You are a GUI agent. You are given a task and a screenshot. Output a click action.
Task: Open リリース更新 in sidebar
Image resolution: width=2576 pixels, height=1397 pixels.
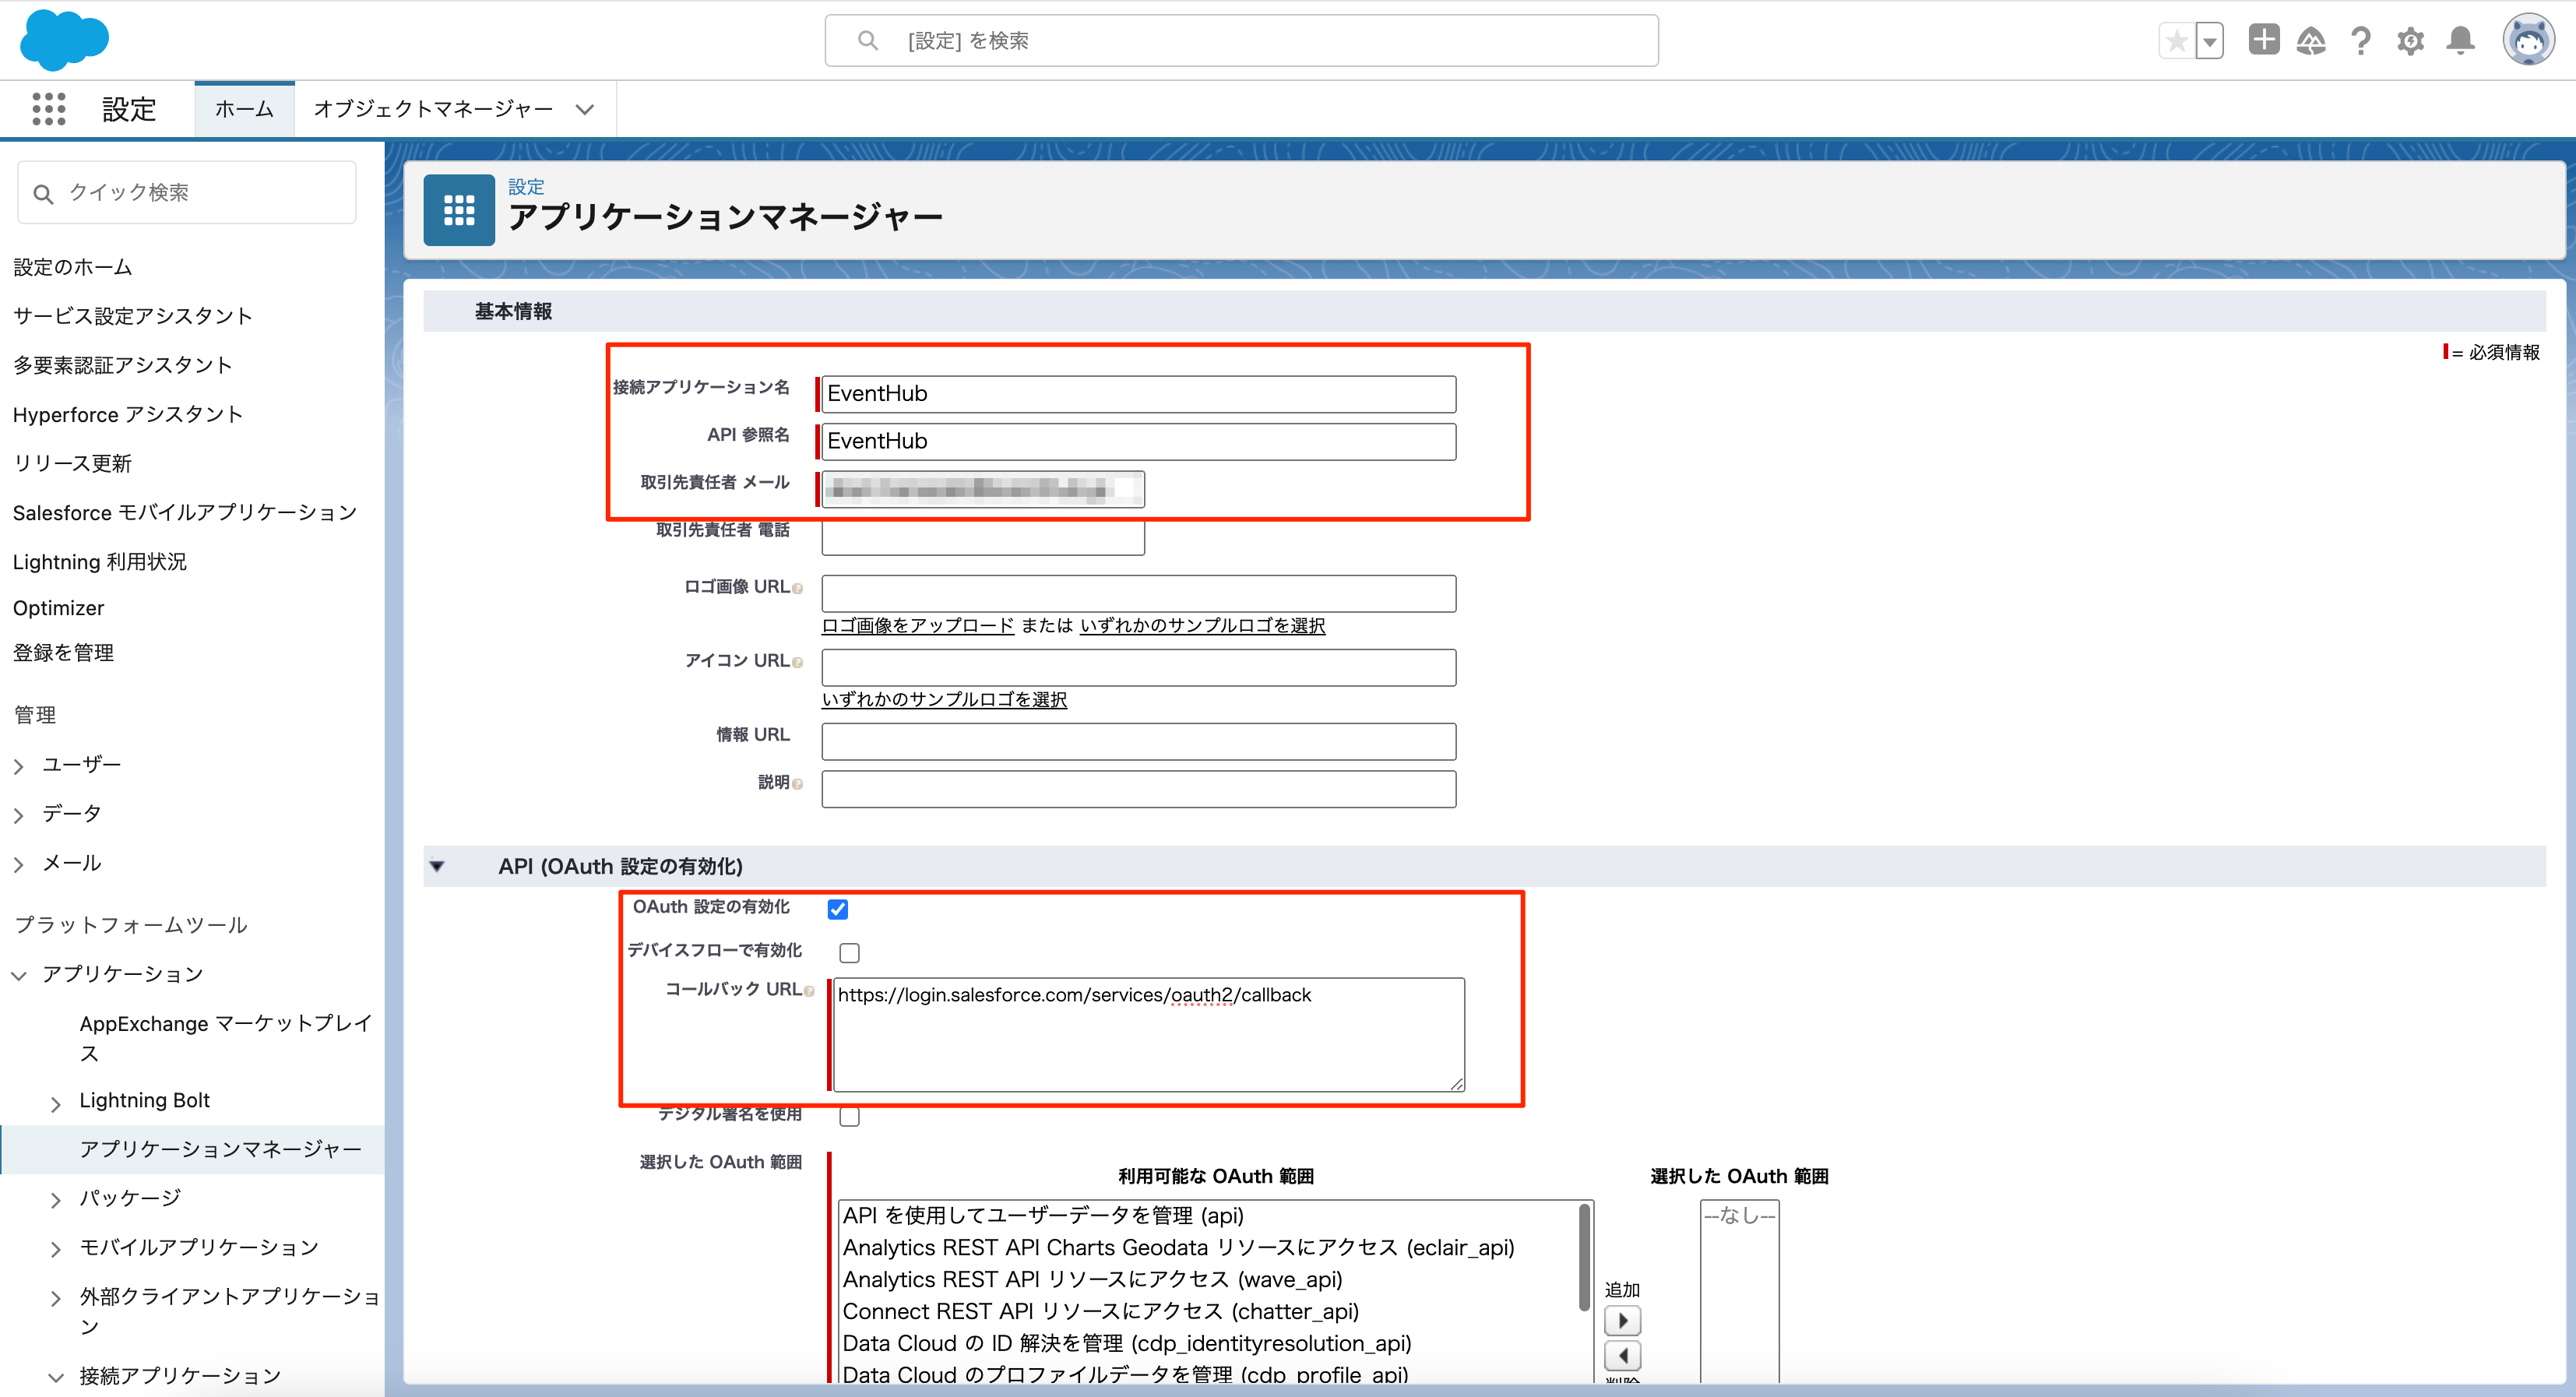coord(73,463)
